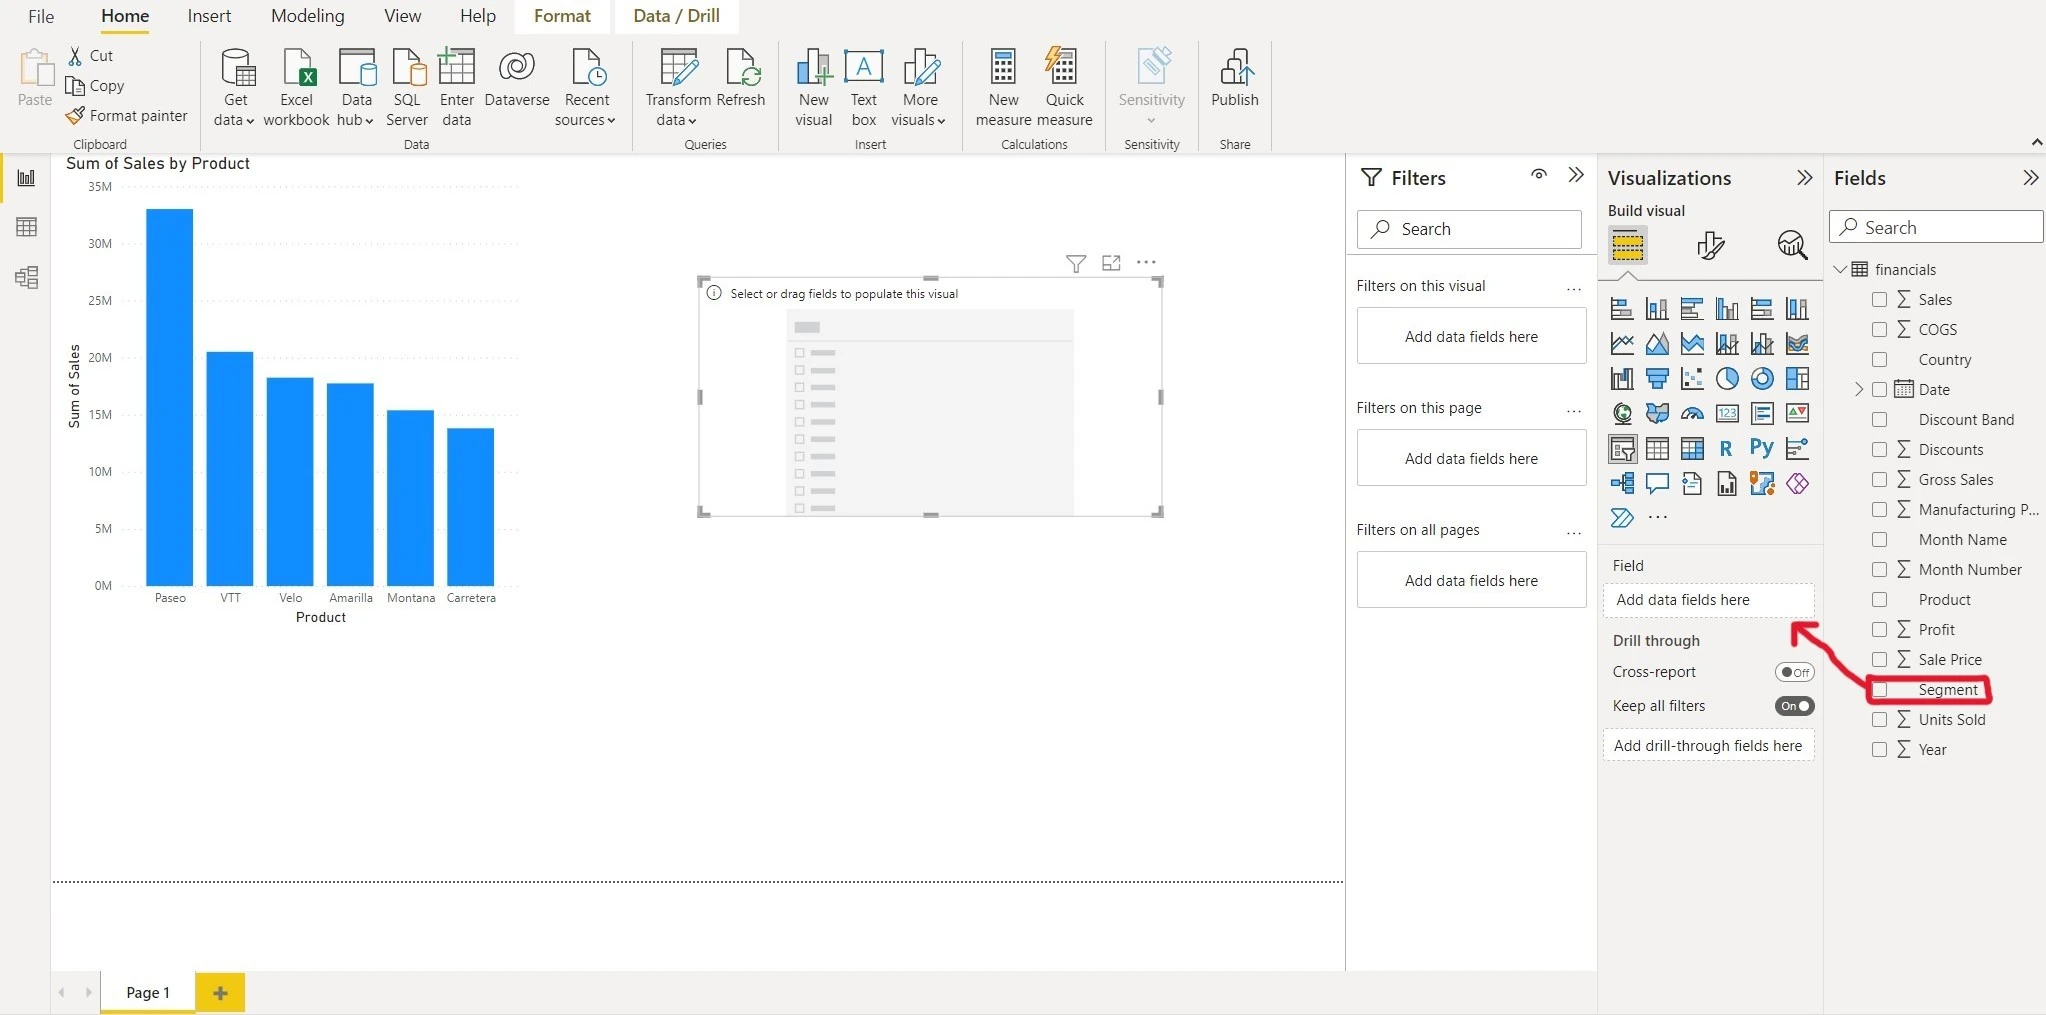Select the pie chart visualization icon

pyautogui.click(x=1727, y=379)
